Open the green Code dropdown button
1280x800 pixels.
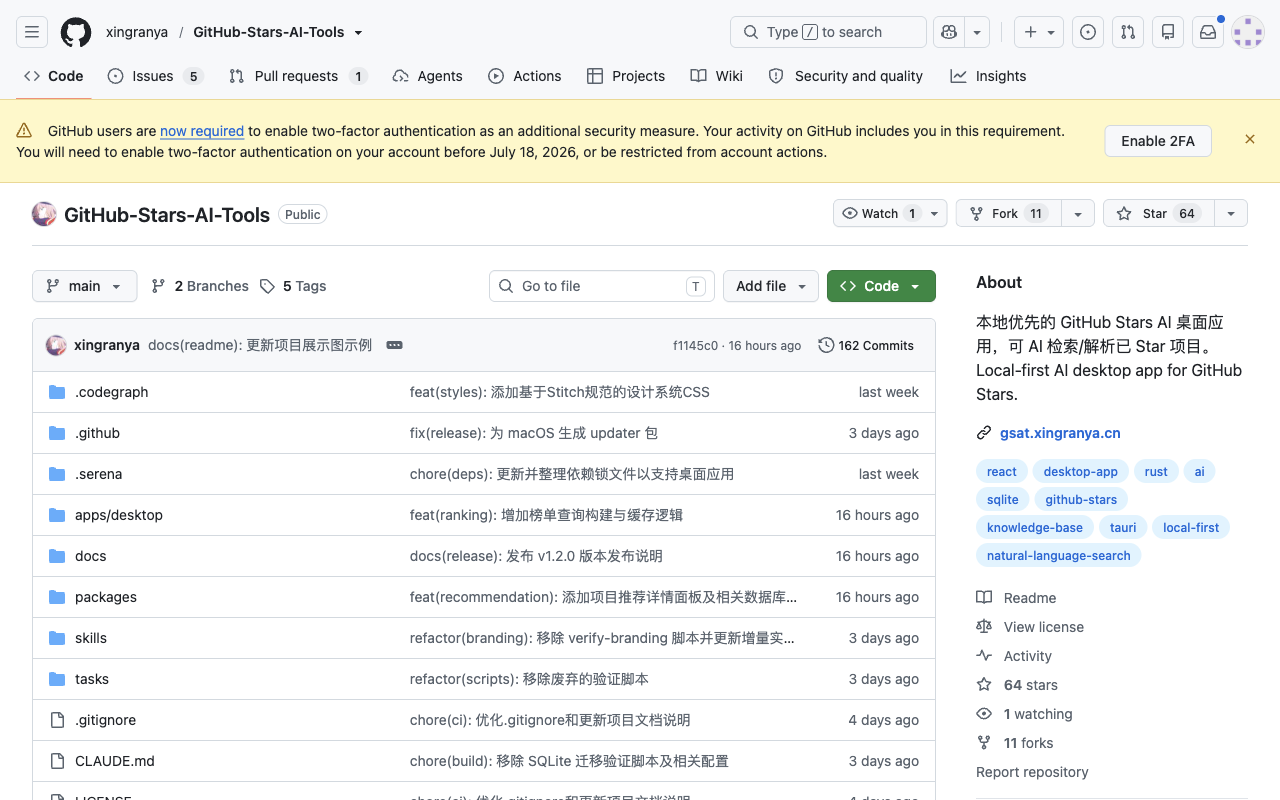point(881,286)
